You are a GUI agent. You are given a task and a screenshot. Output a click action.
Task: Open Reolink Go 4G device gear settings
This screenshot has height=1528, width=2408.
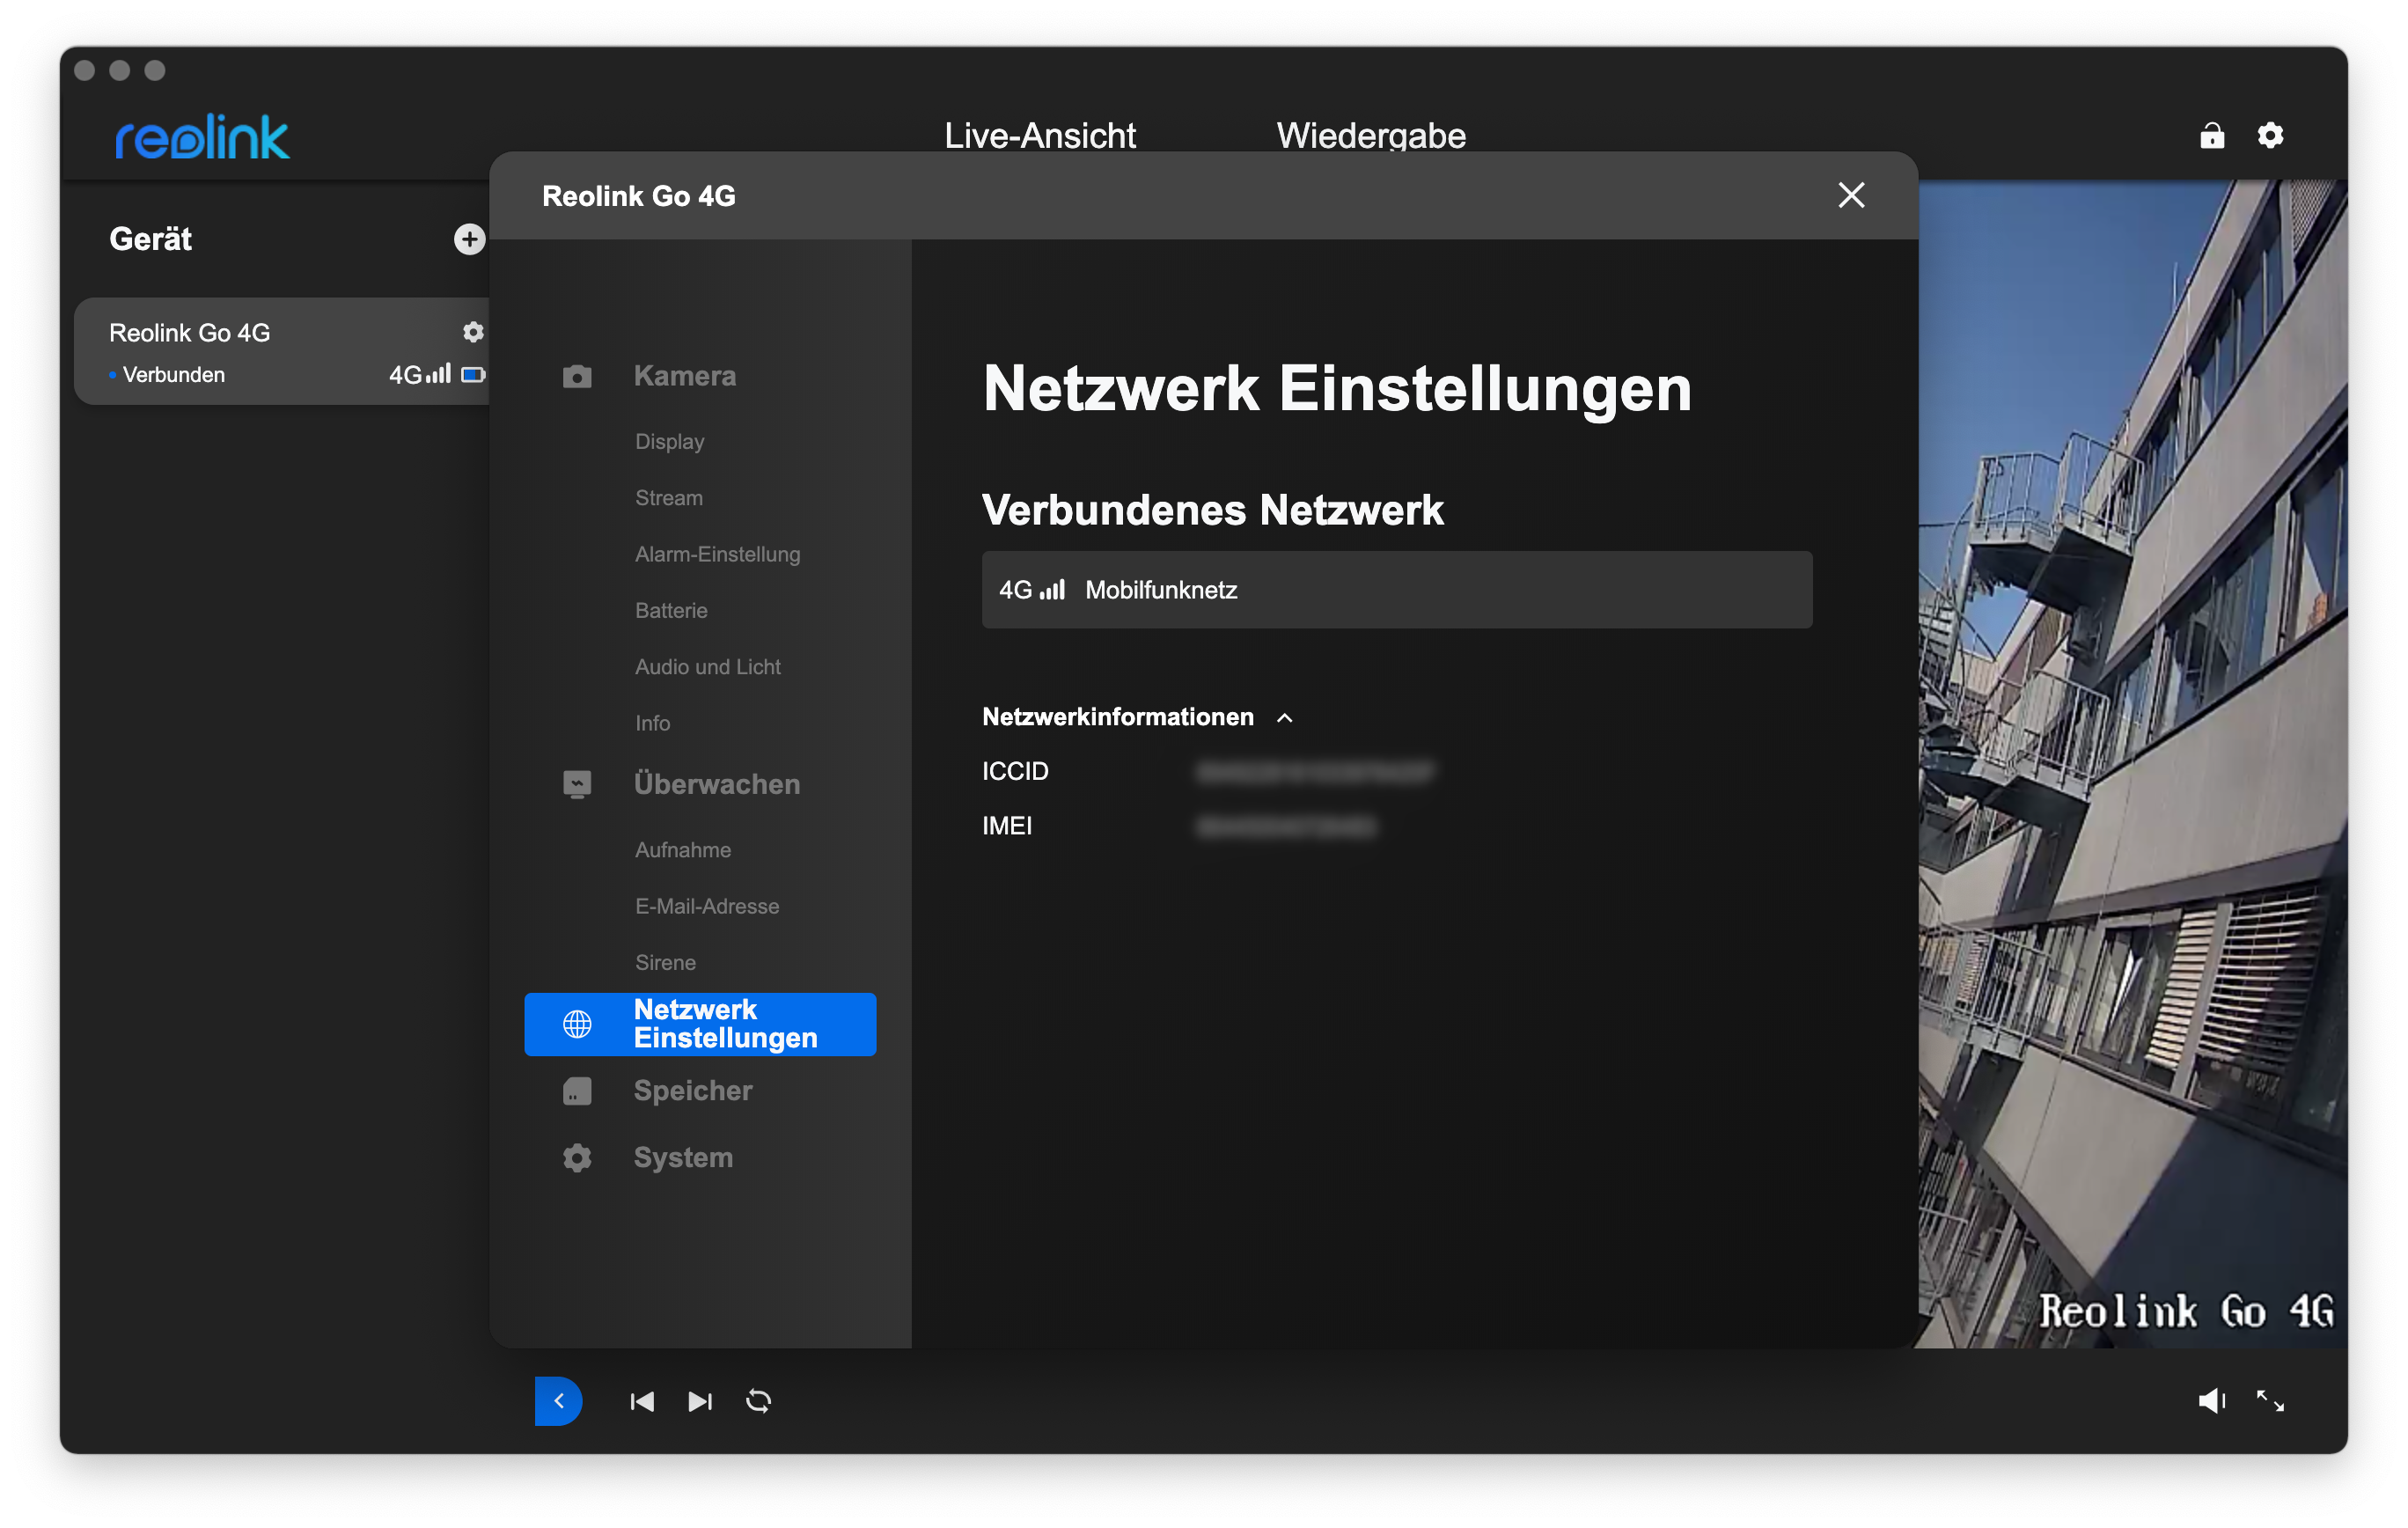(x=473, y=332)
